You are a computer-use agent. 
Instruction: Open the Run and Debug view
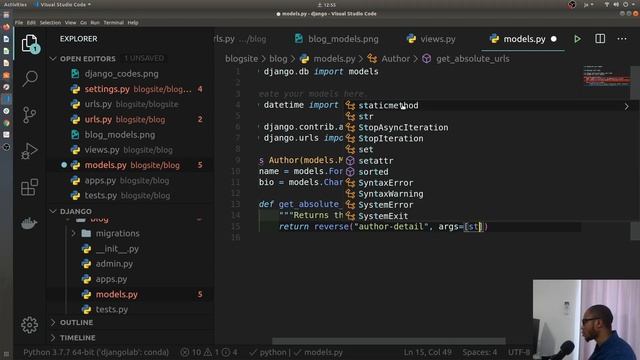click(x=29, y=151)
